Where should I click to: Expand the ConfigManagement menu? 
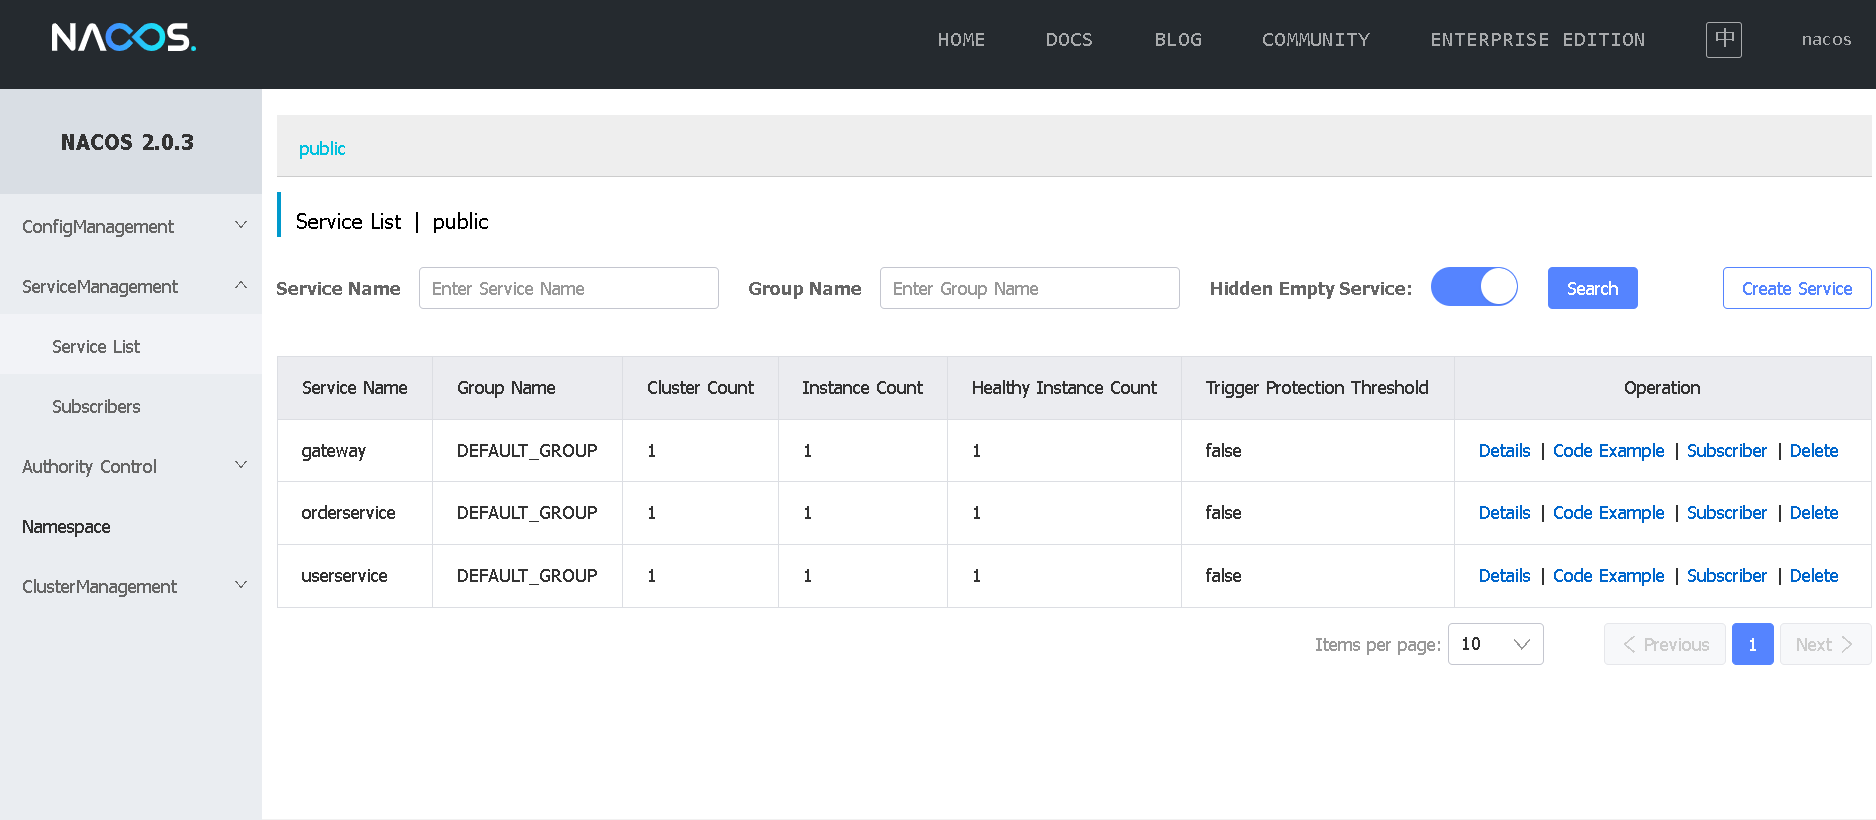(x=130, y=227)
